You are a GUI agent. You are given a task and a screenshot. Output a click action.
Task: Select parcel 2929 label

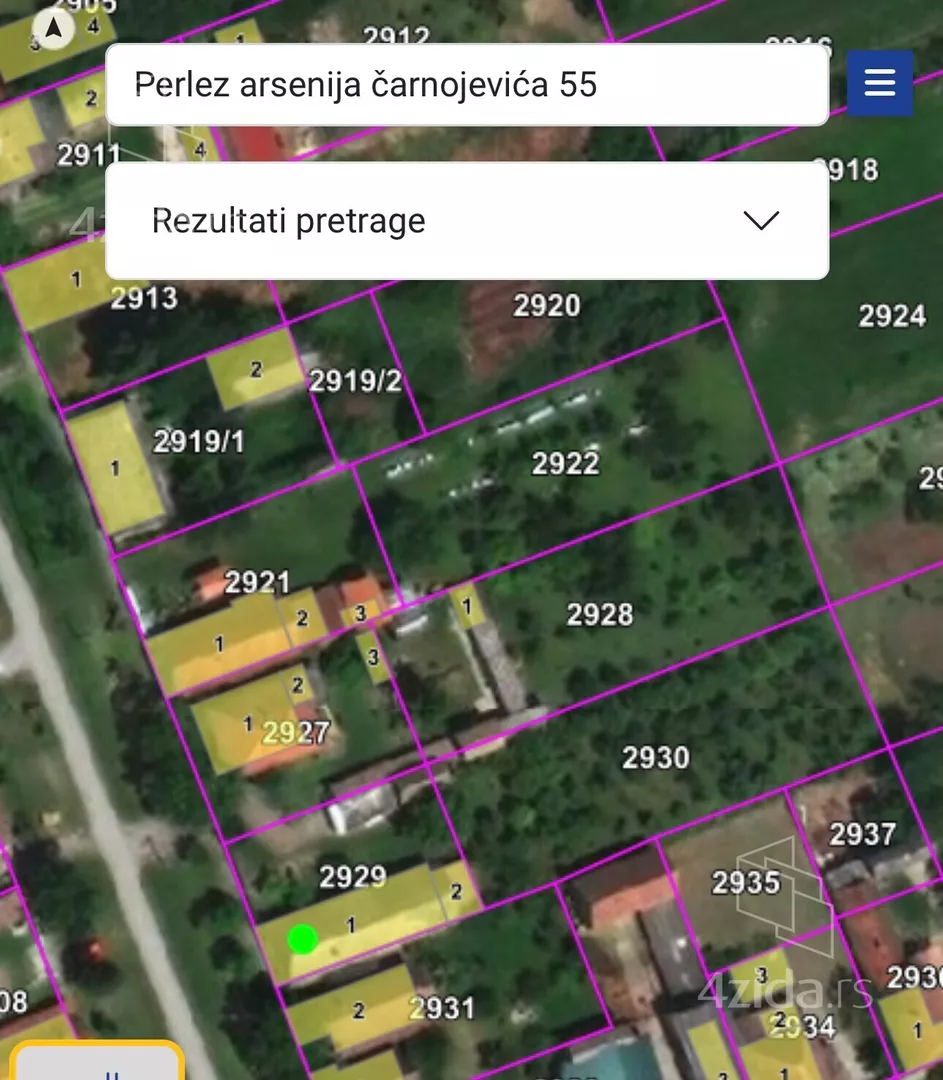coord(353,877)
